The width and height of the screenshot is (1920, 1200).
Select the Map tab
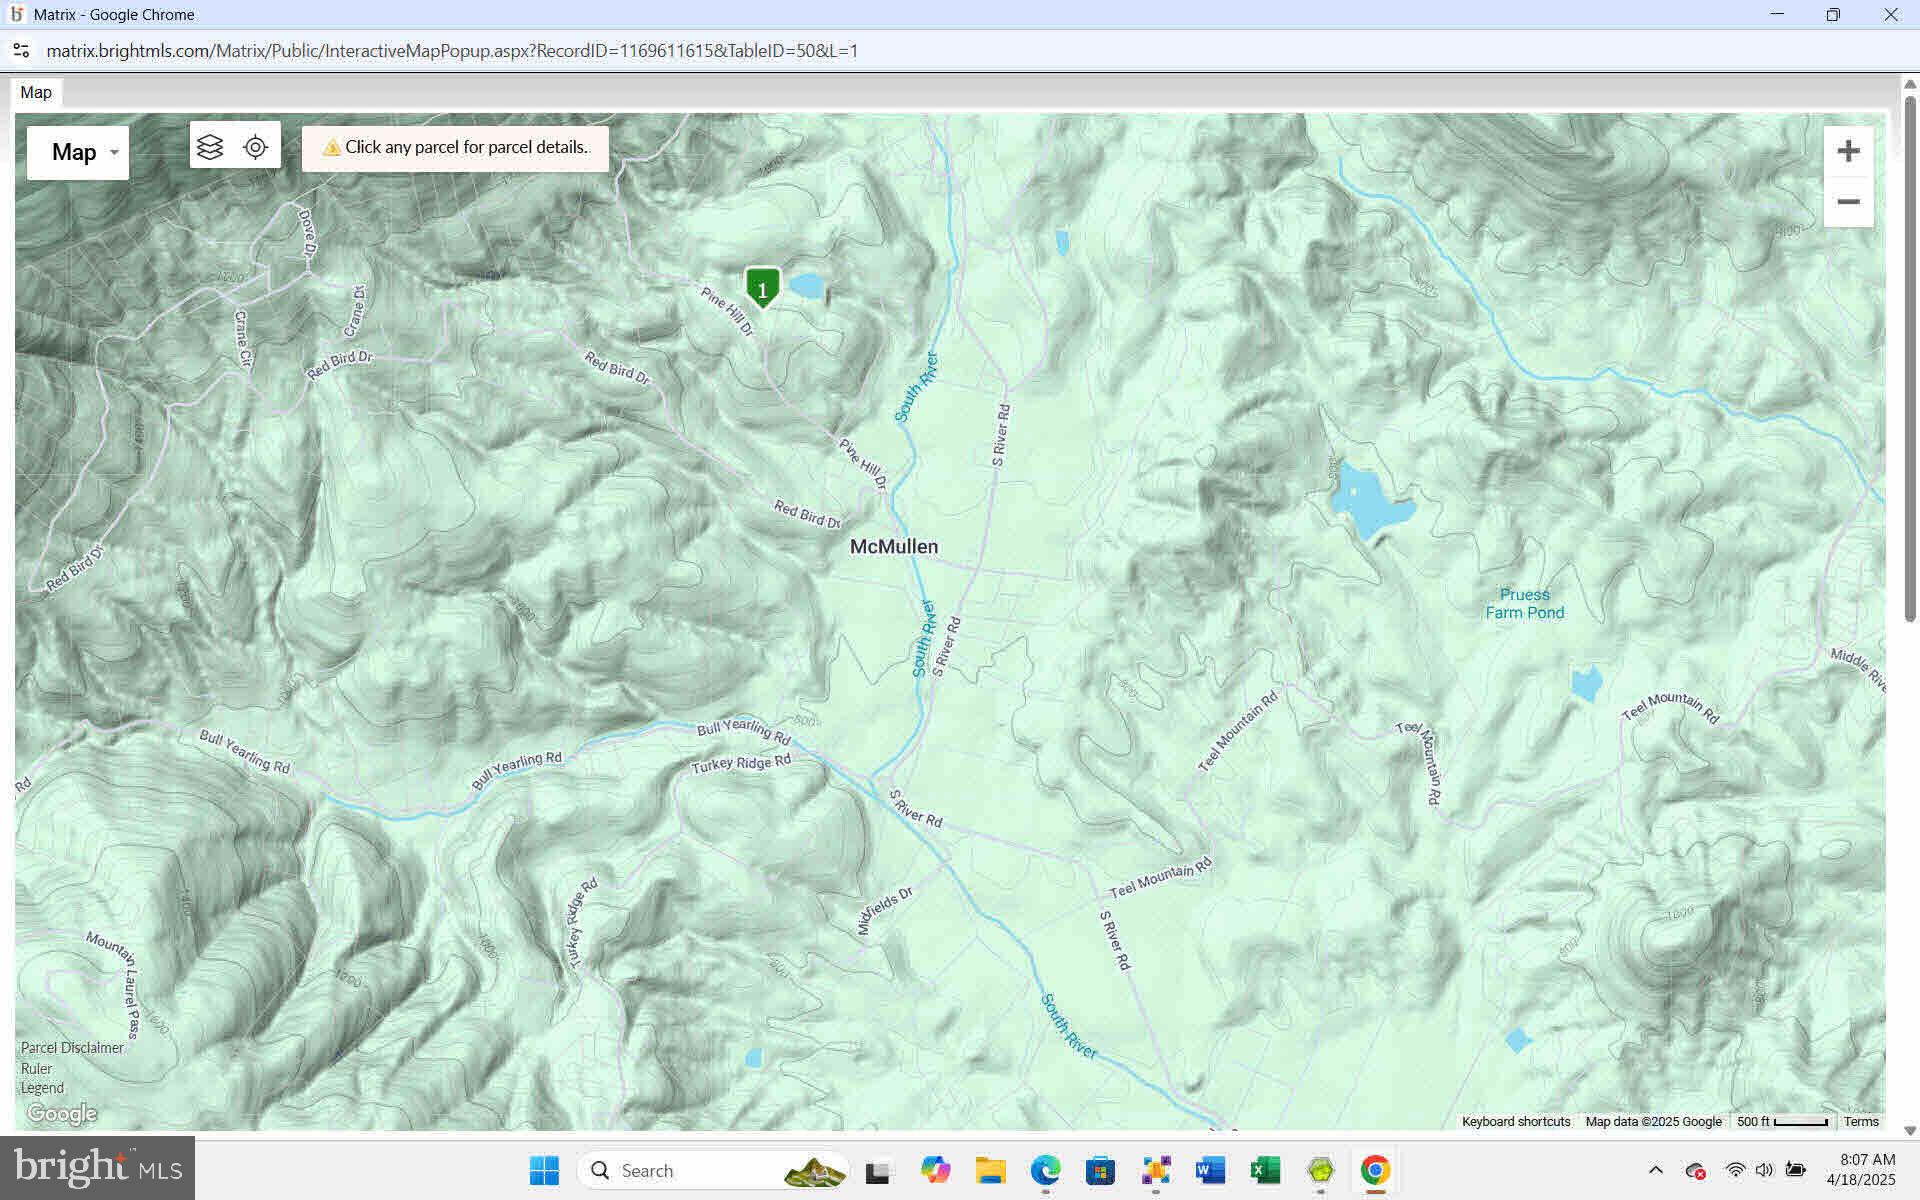pyautogui.click(x=36, y=92)
